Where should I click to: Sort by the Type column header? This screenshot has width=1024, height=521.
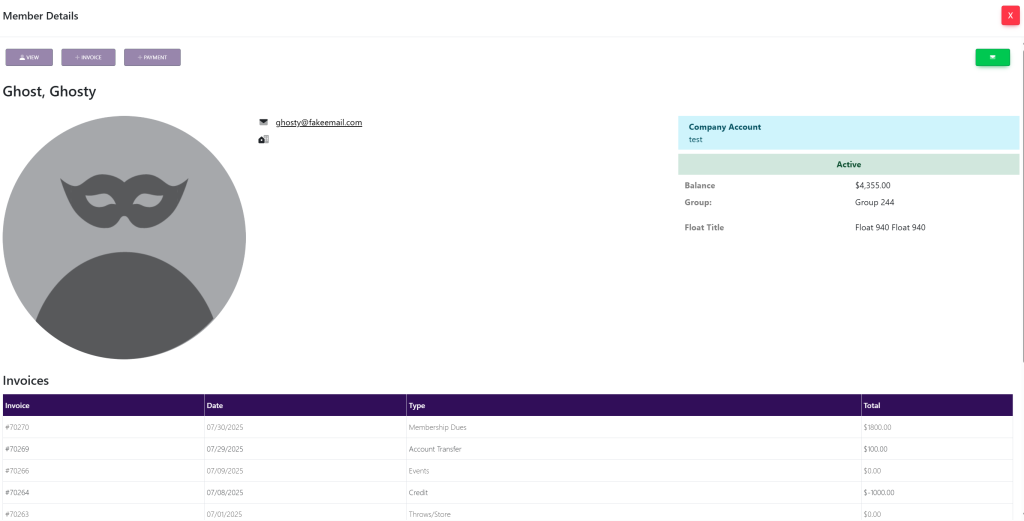point(417,406)
